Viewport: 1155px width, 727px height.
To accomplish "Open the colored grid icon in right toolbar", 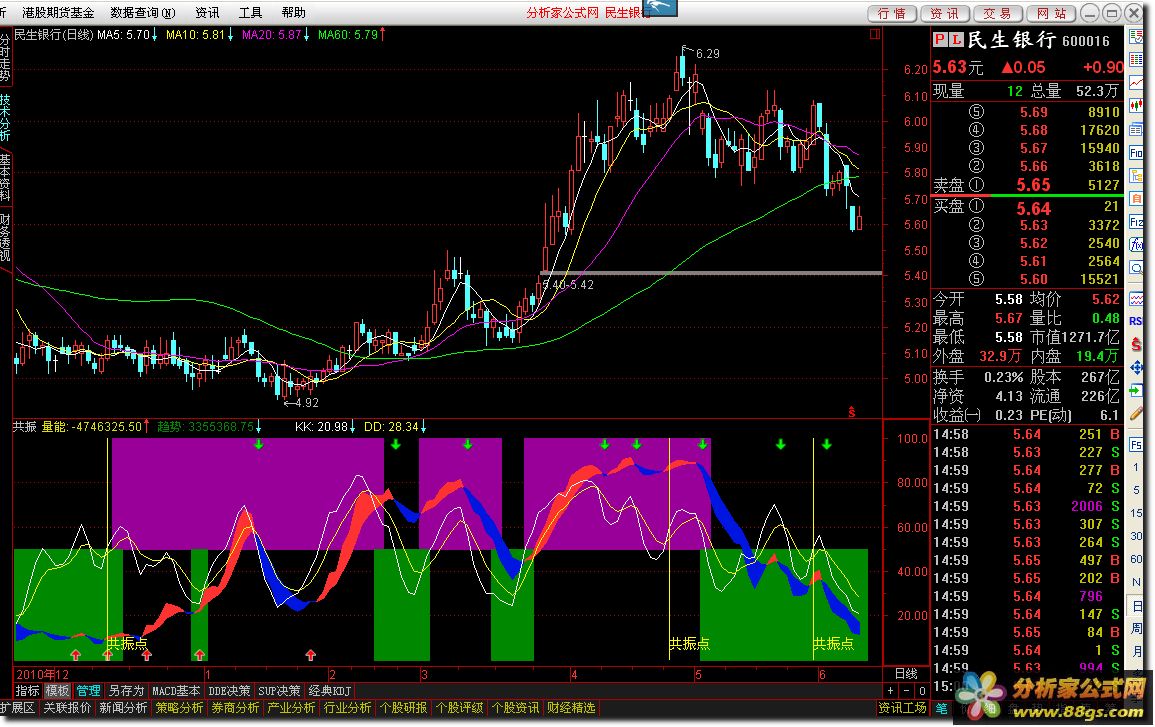I will pos(1136,60).
